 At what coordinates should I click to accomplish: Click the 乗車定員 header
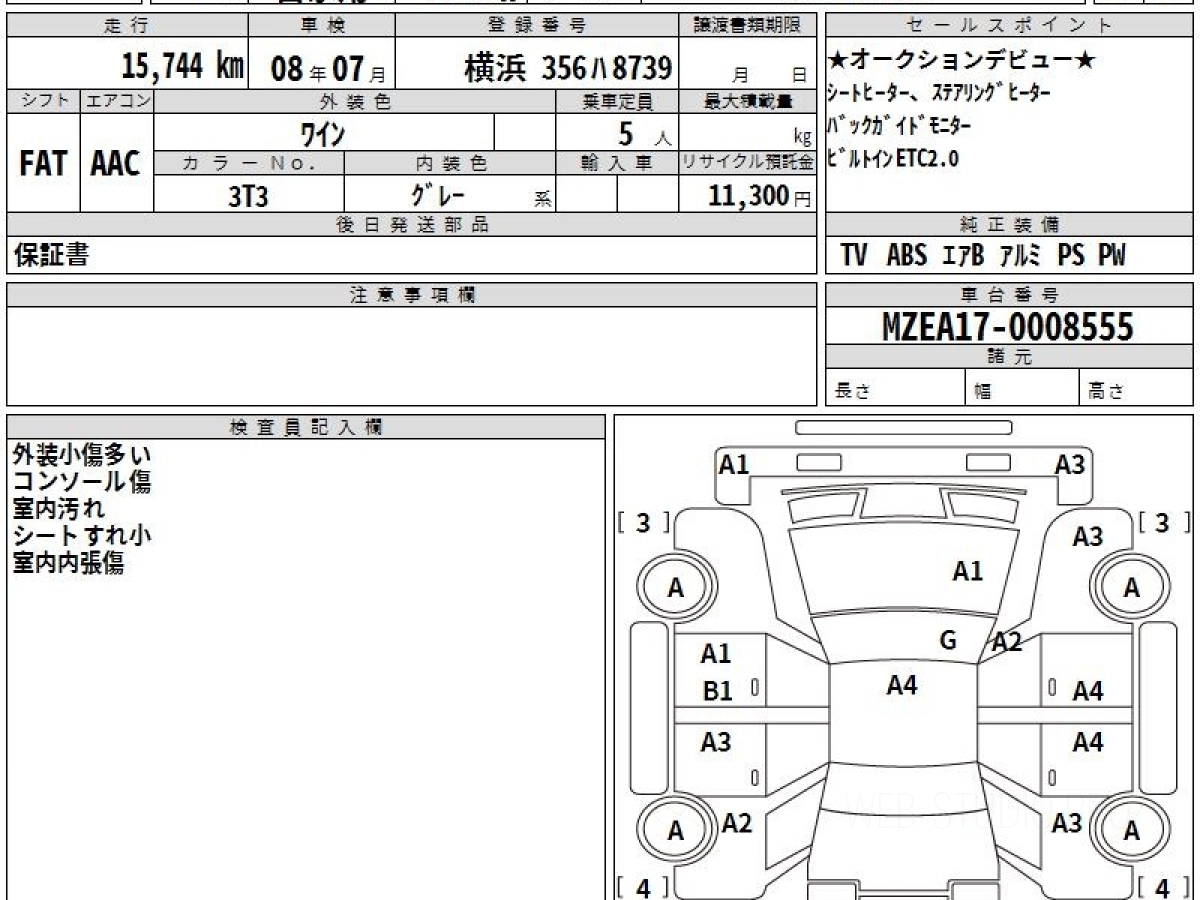pos(617,101)
